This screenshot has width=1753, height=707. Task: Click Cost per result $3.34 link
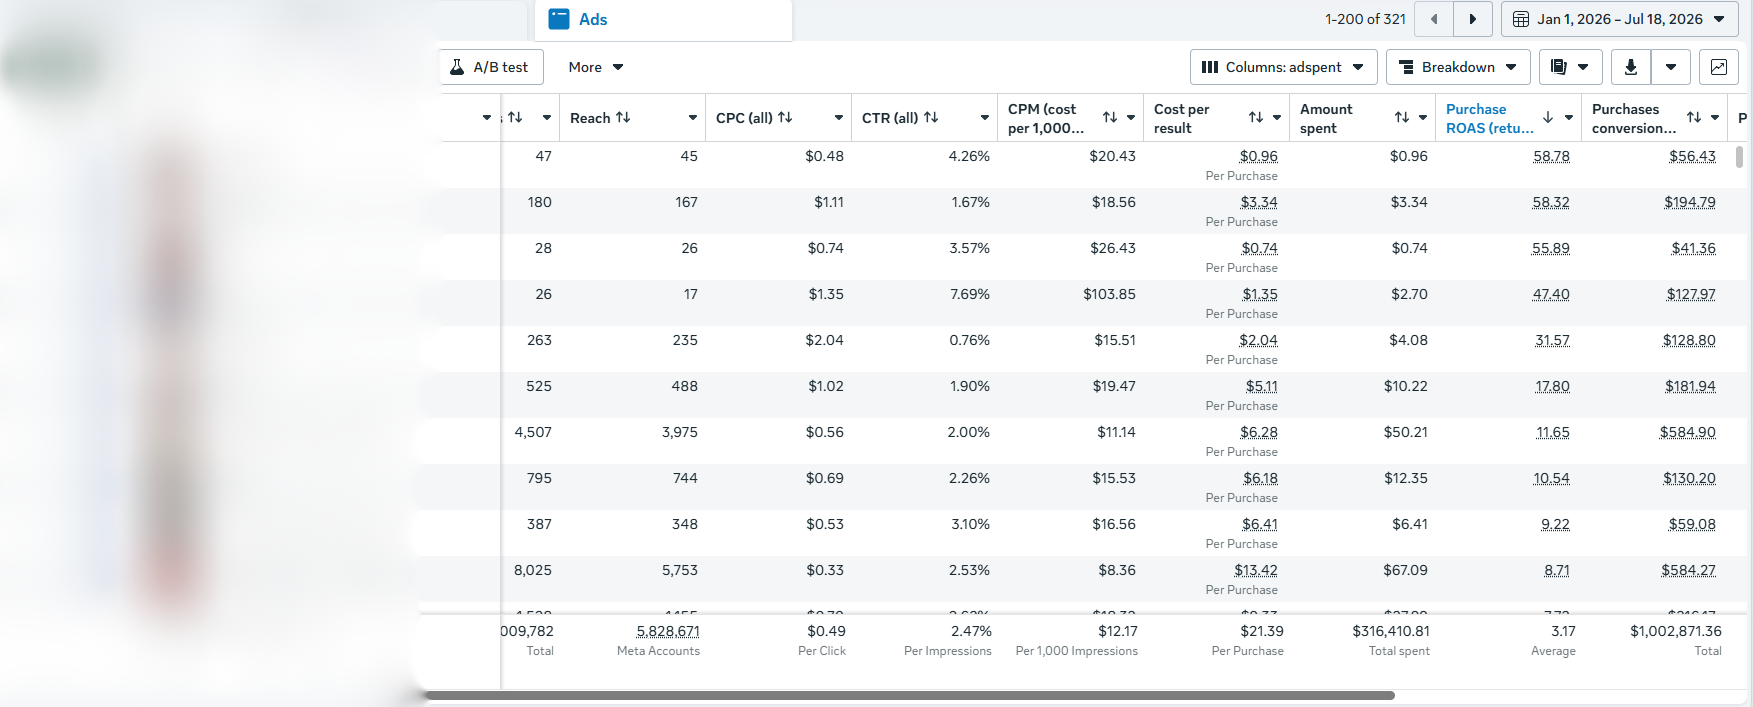[x=1258, y=202]
